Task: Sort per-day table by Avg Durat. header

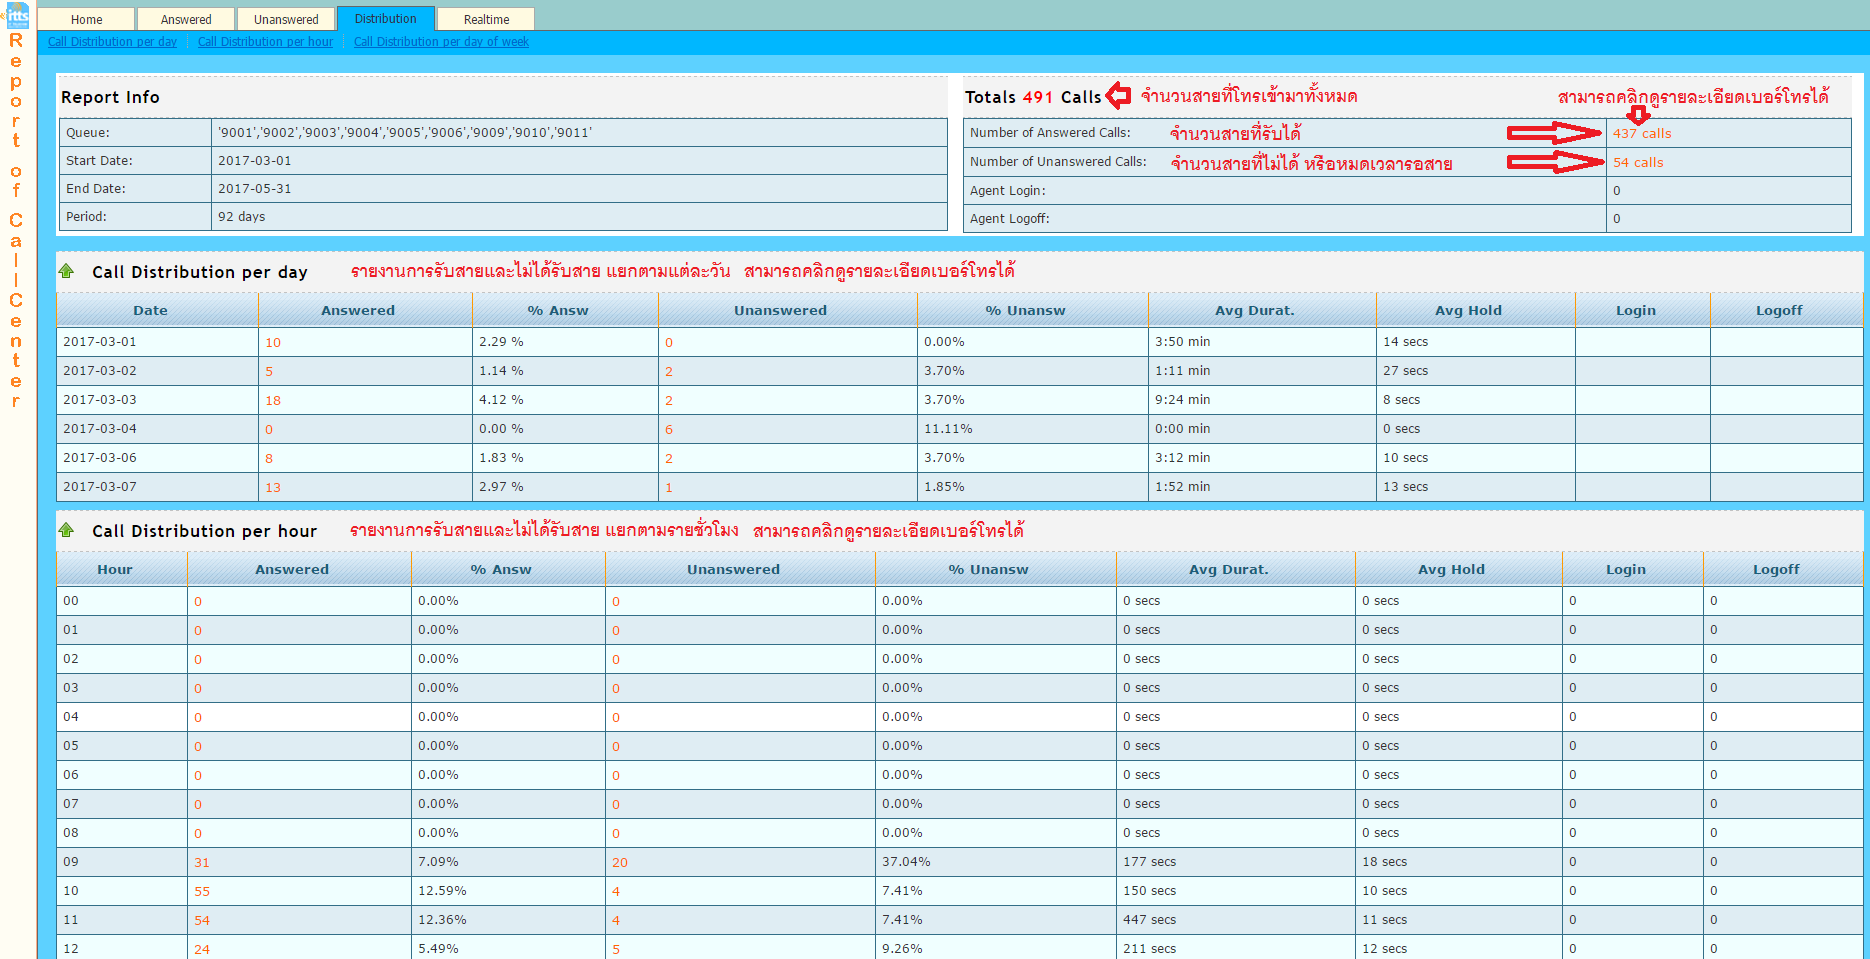Action: (x=1262, y=310)
